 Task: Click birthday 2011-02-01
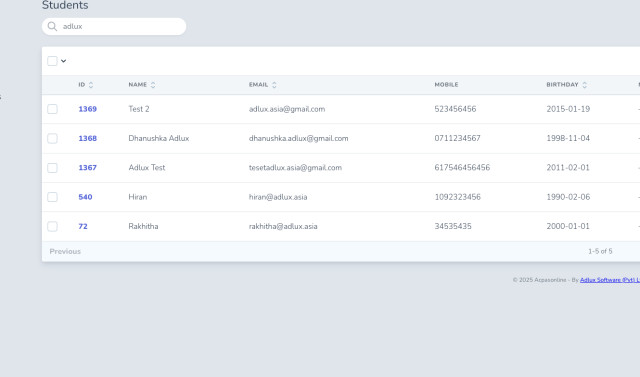click(x=568, y=168)
